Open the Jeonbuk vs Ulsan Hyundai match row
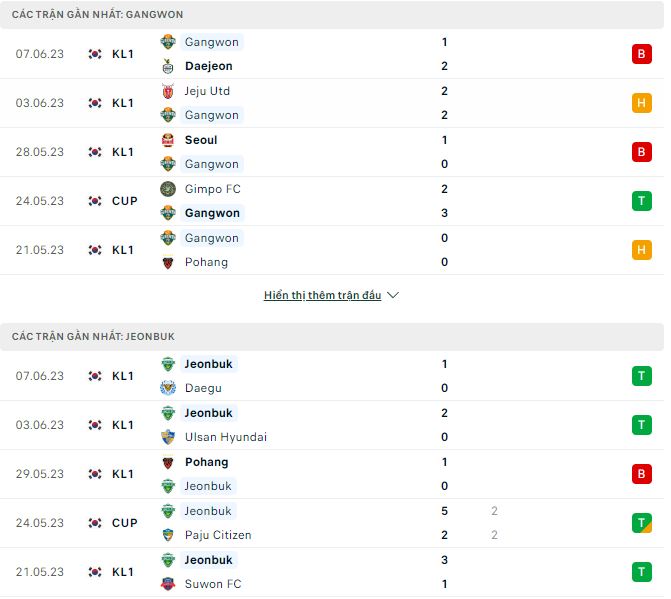The height and width of the screenshot is (599, 671). (x=330, y=425)
